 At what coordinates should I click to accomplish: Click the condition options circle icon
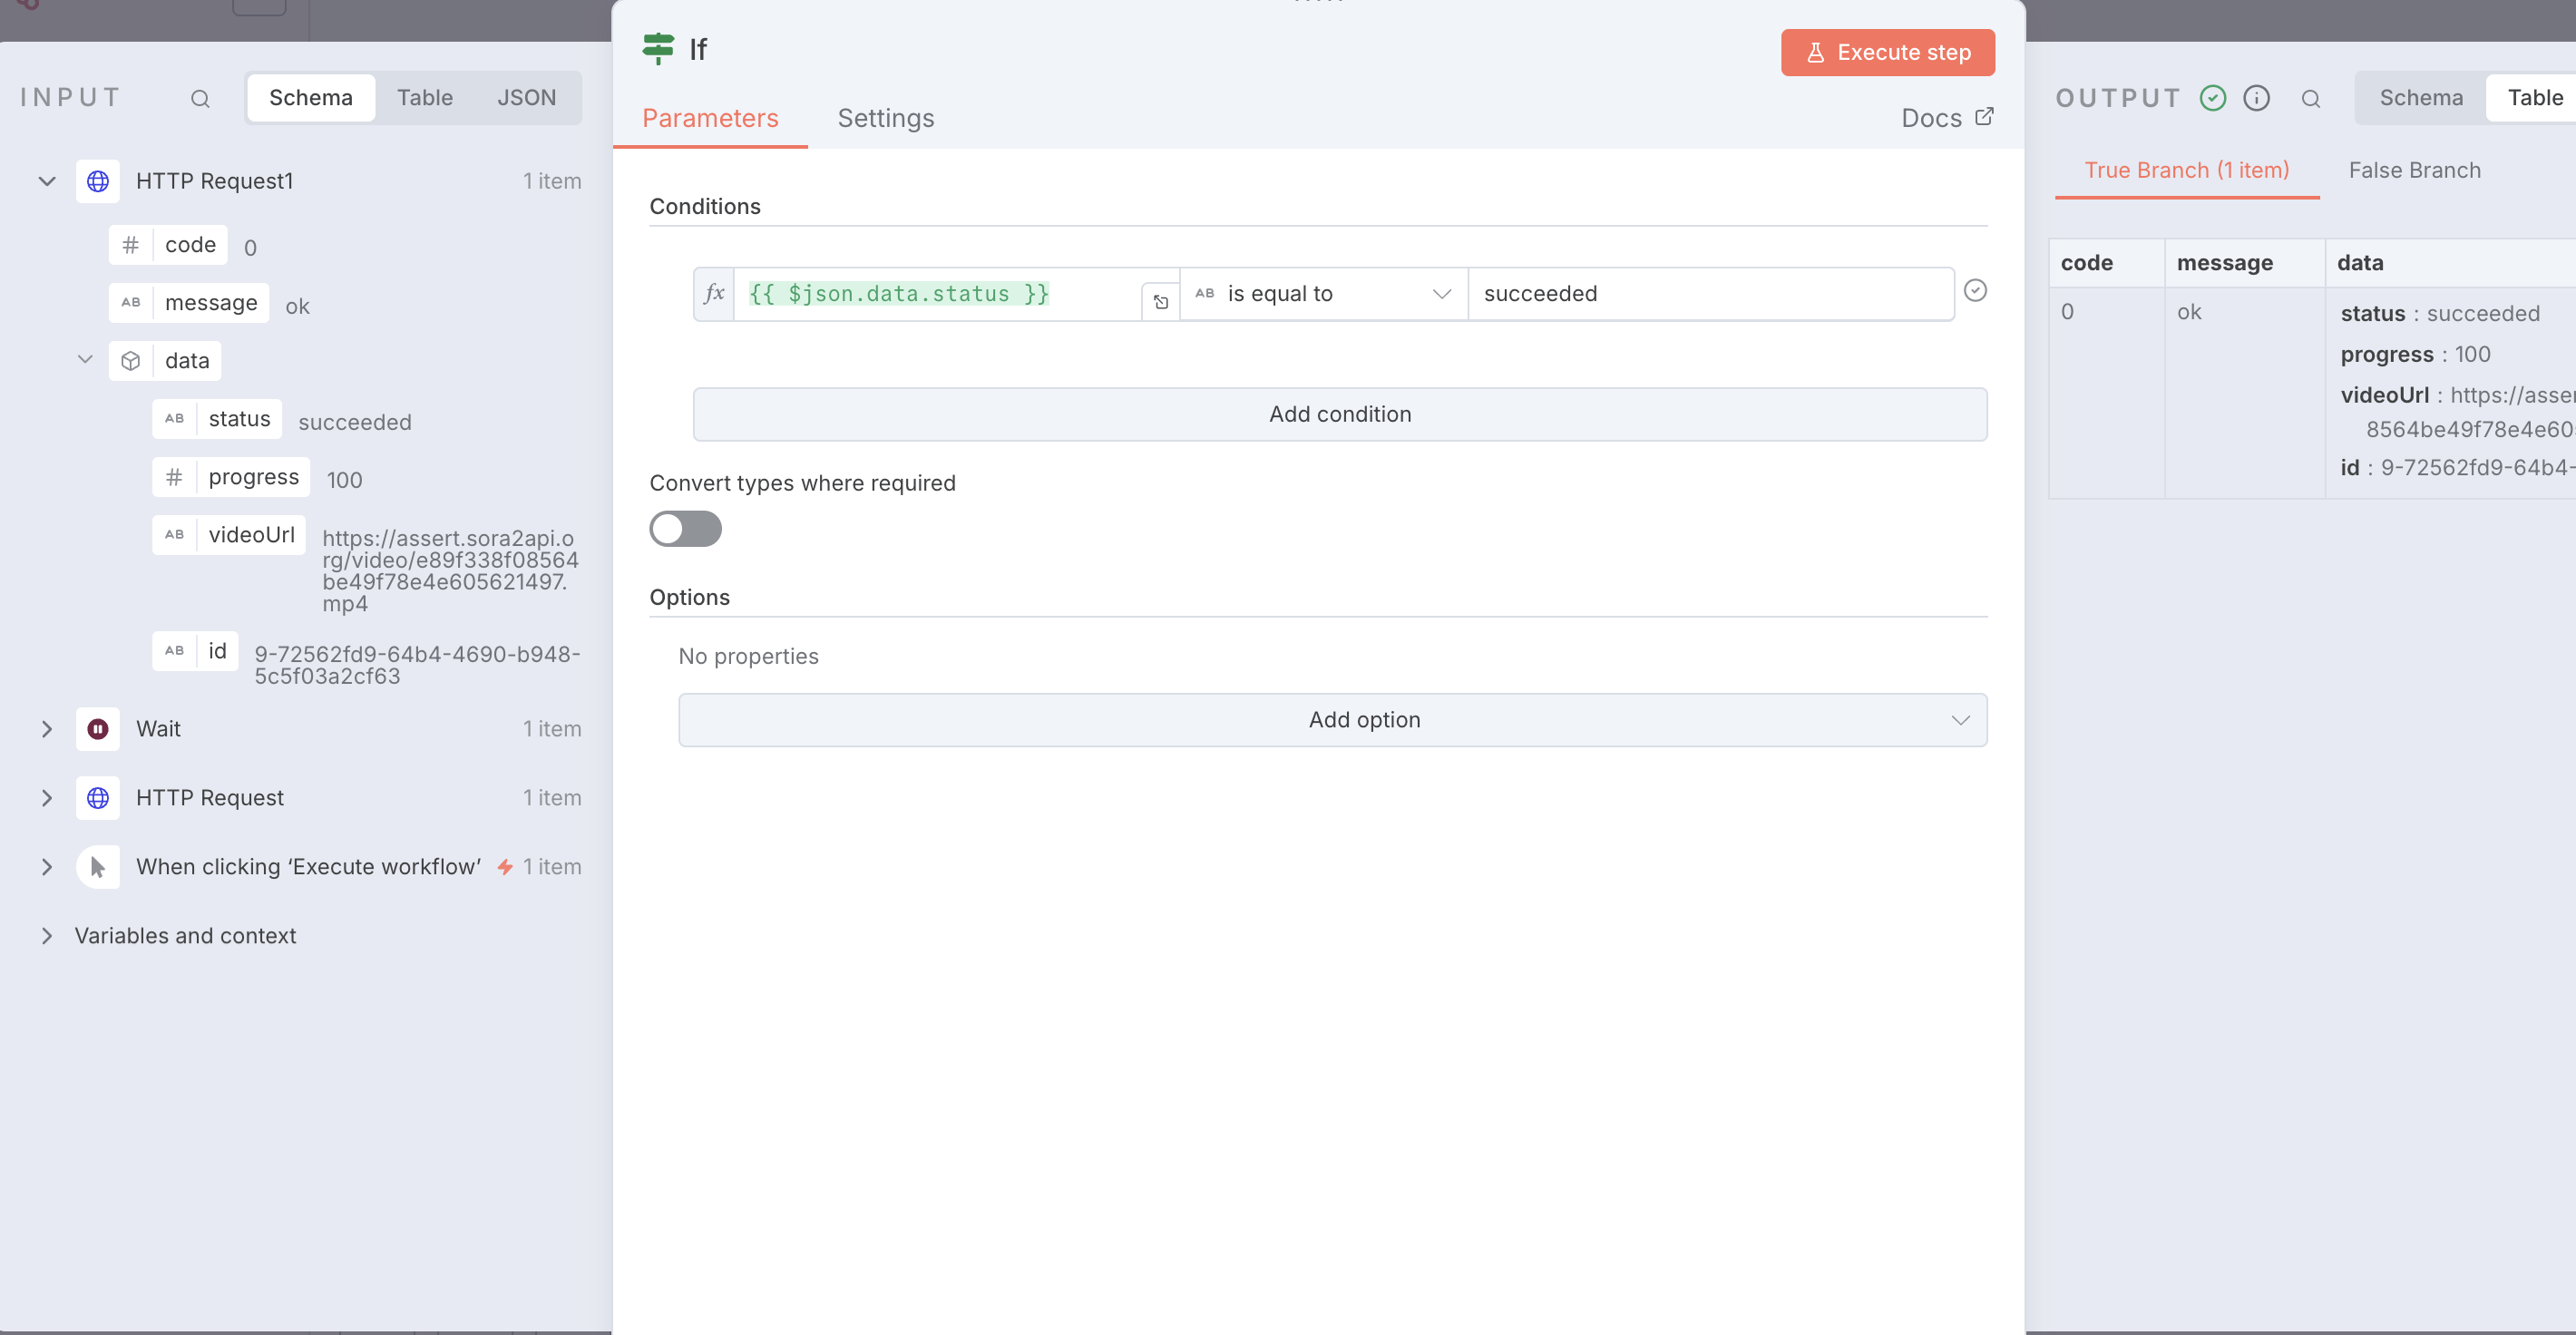point(1975,290)
